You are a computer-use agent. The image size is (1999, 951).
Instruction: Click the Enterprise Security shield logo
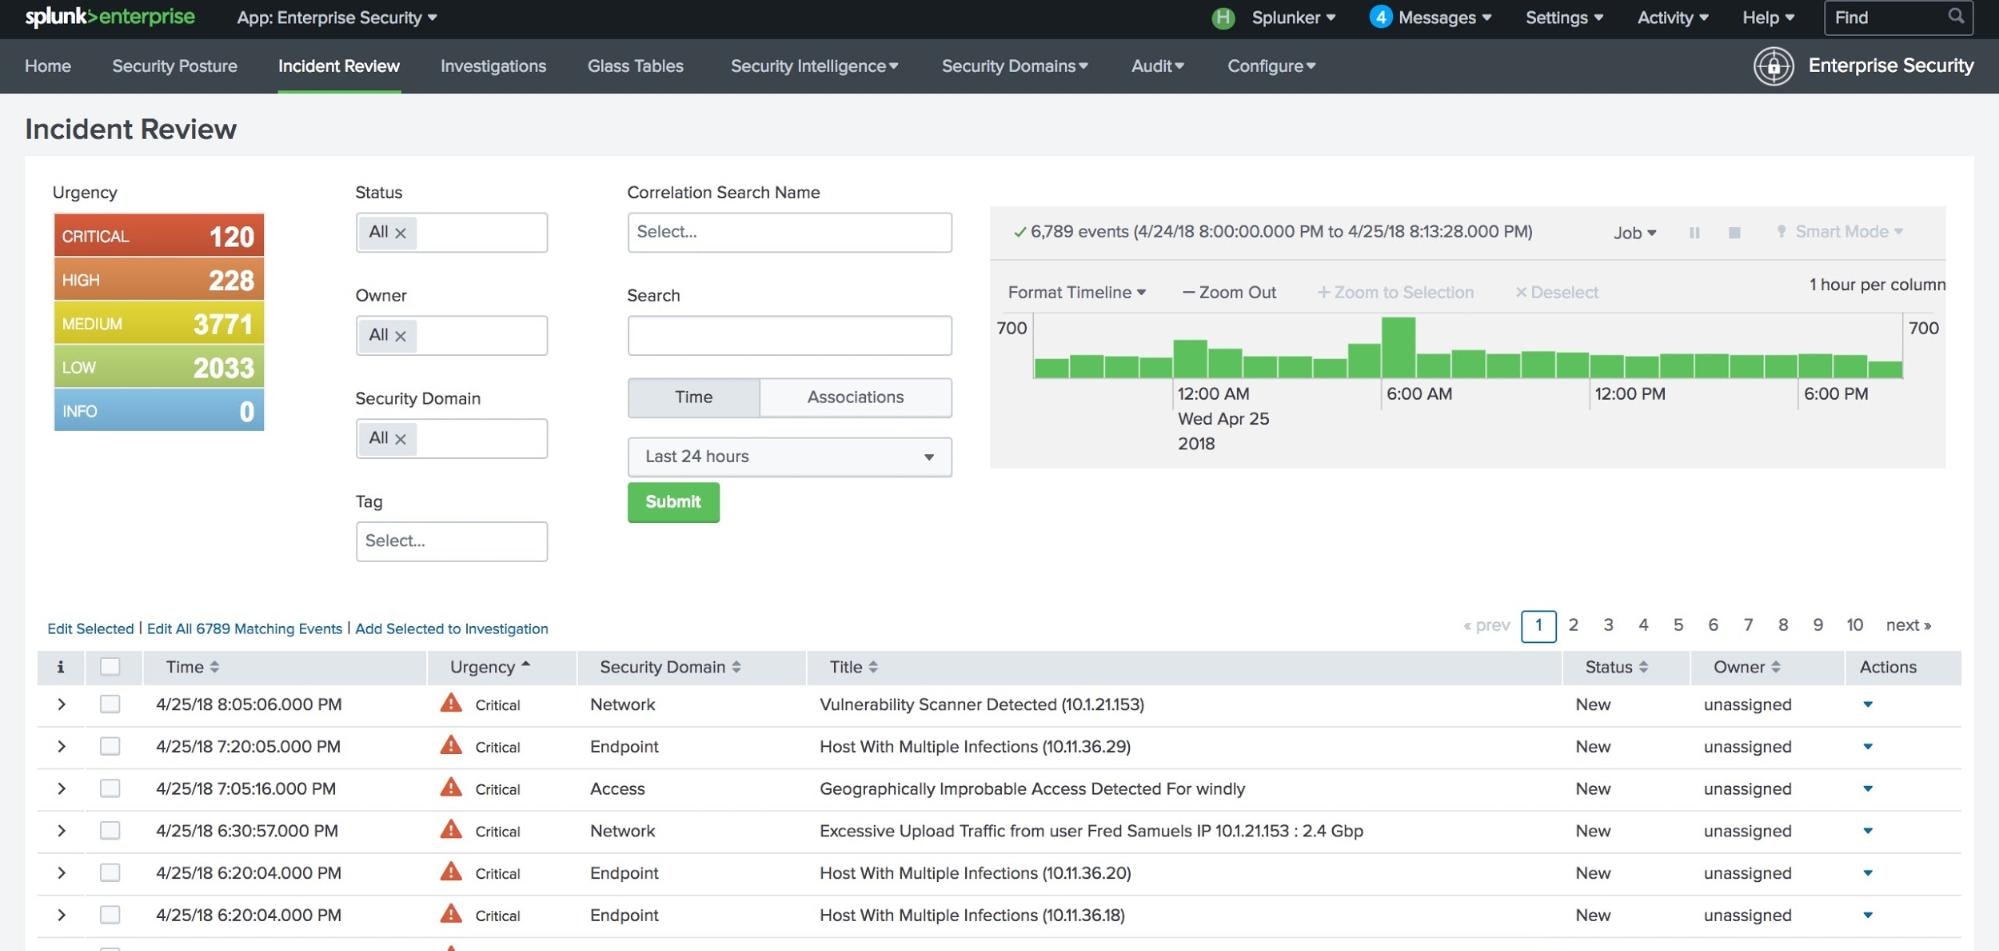(x=1773, y=66)
